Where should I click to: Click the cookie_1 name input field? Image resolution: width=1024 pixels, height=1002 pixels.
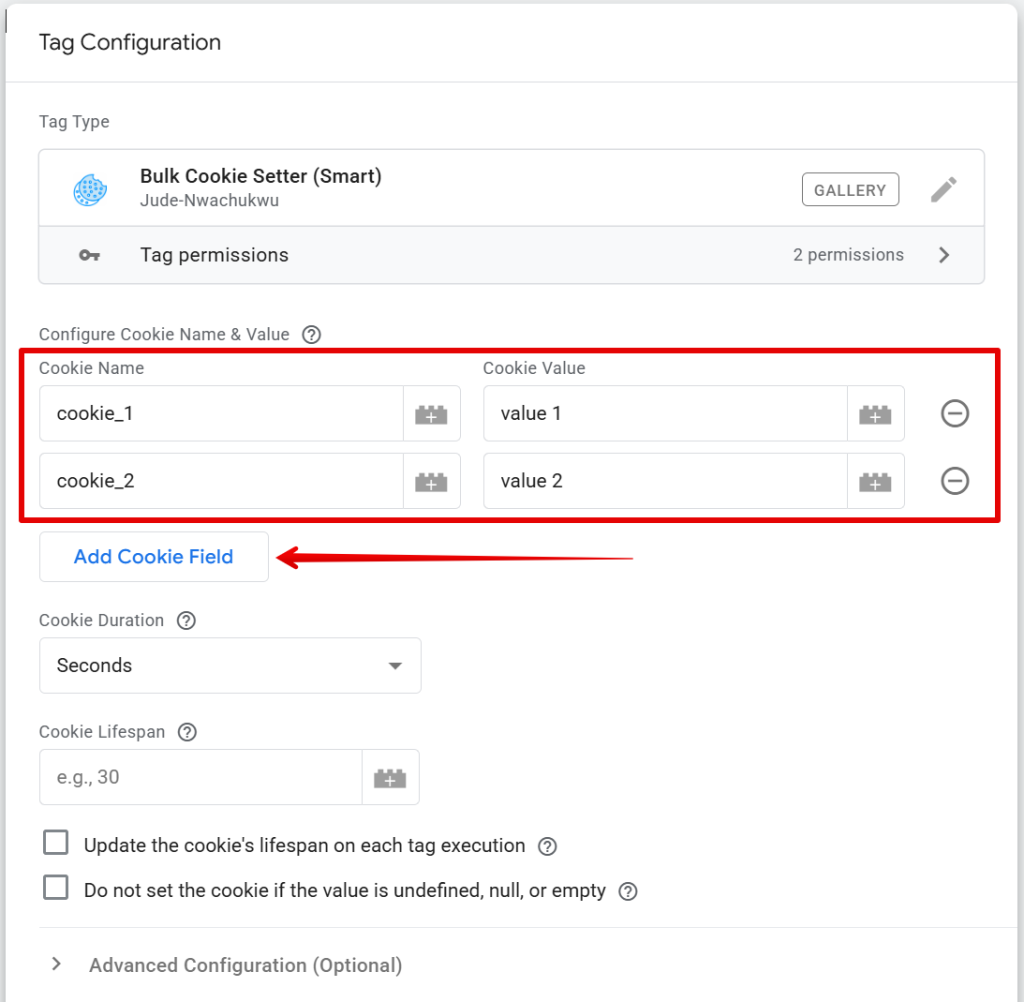point(220,414)
